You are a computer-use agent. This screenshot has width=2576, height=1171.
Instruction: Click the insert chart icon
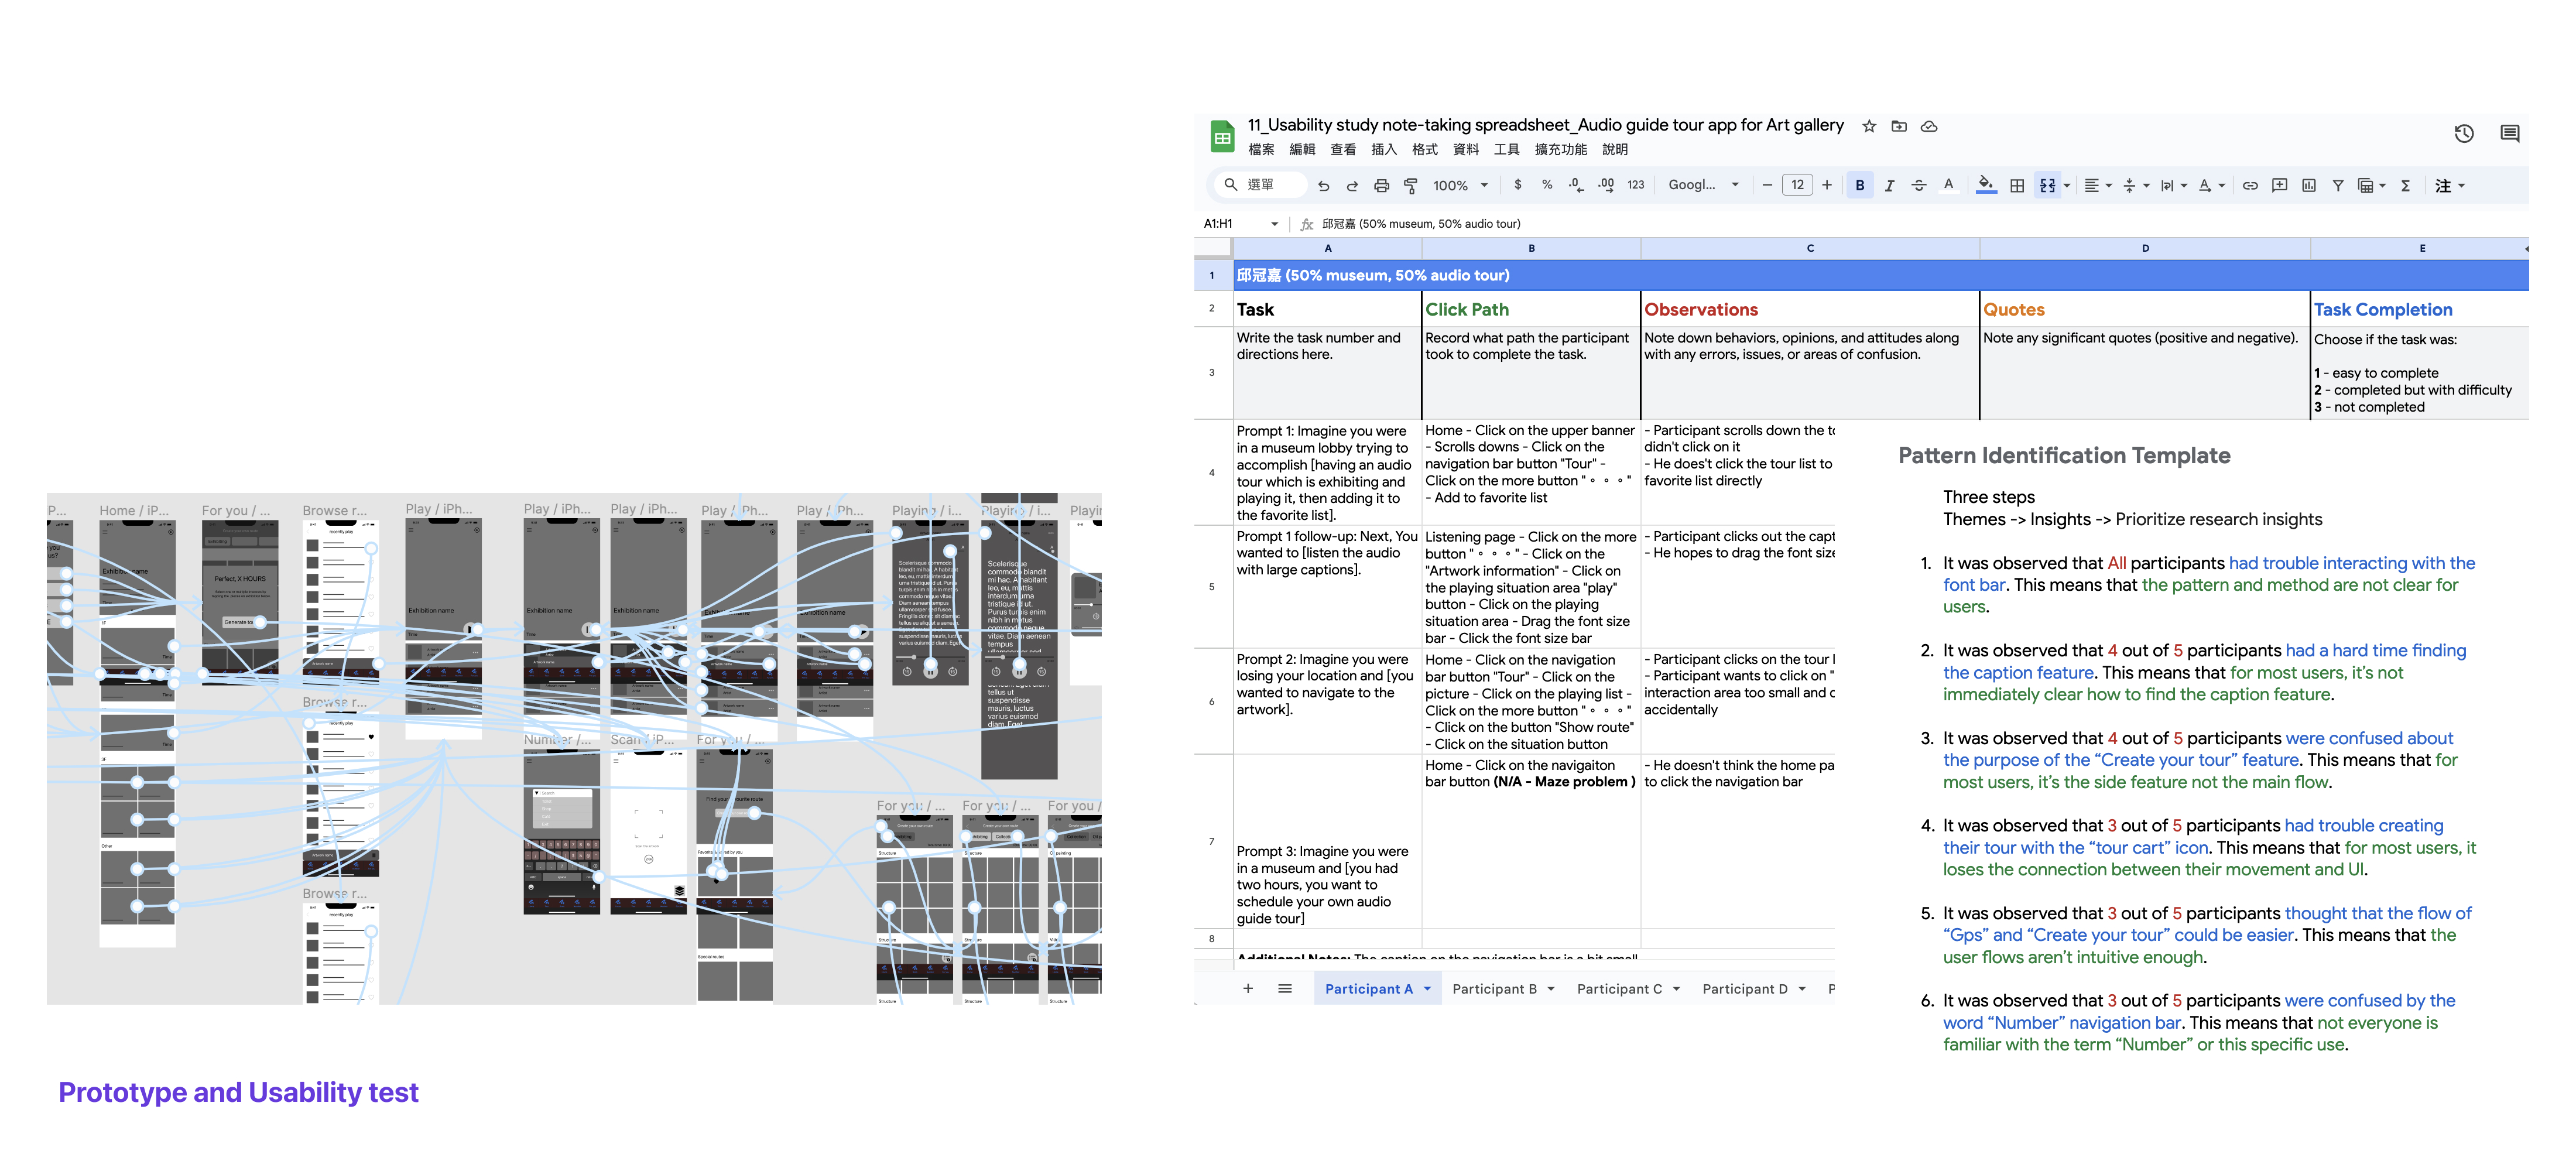(x=2308, y=185)
